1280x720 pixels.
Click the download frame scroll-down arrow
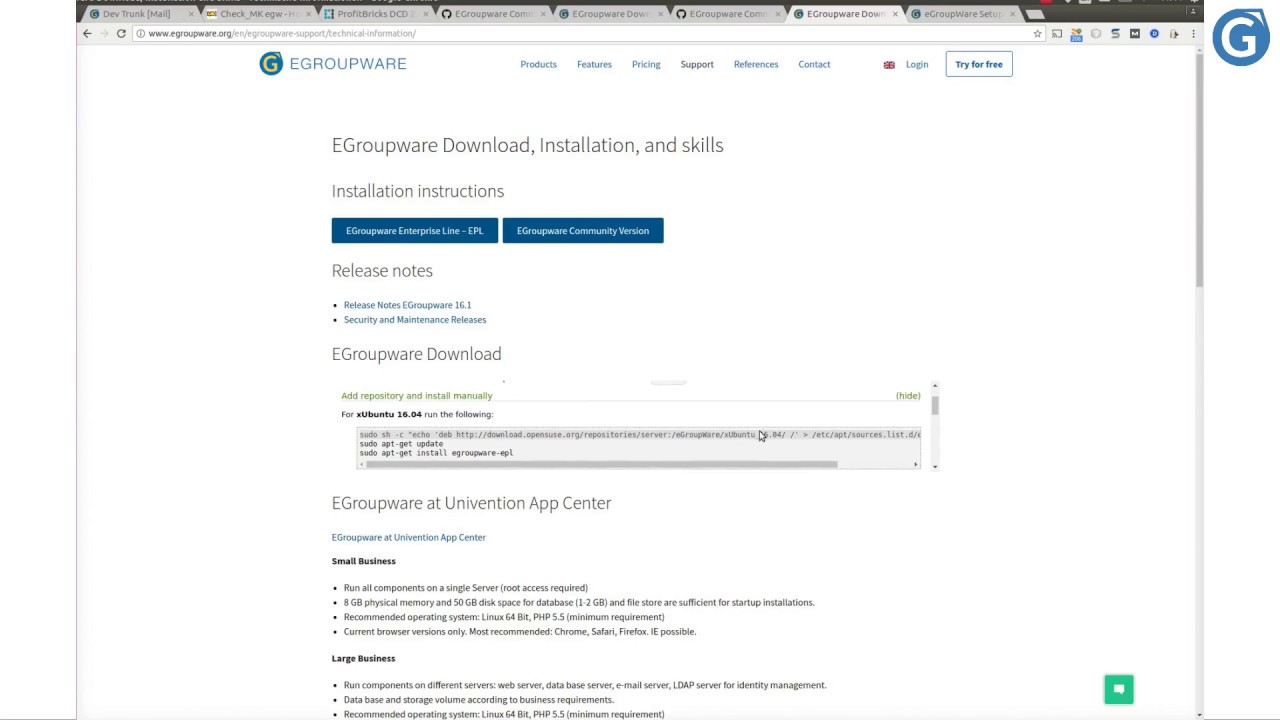(x=935, y=466)
